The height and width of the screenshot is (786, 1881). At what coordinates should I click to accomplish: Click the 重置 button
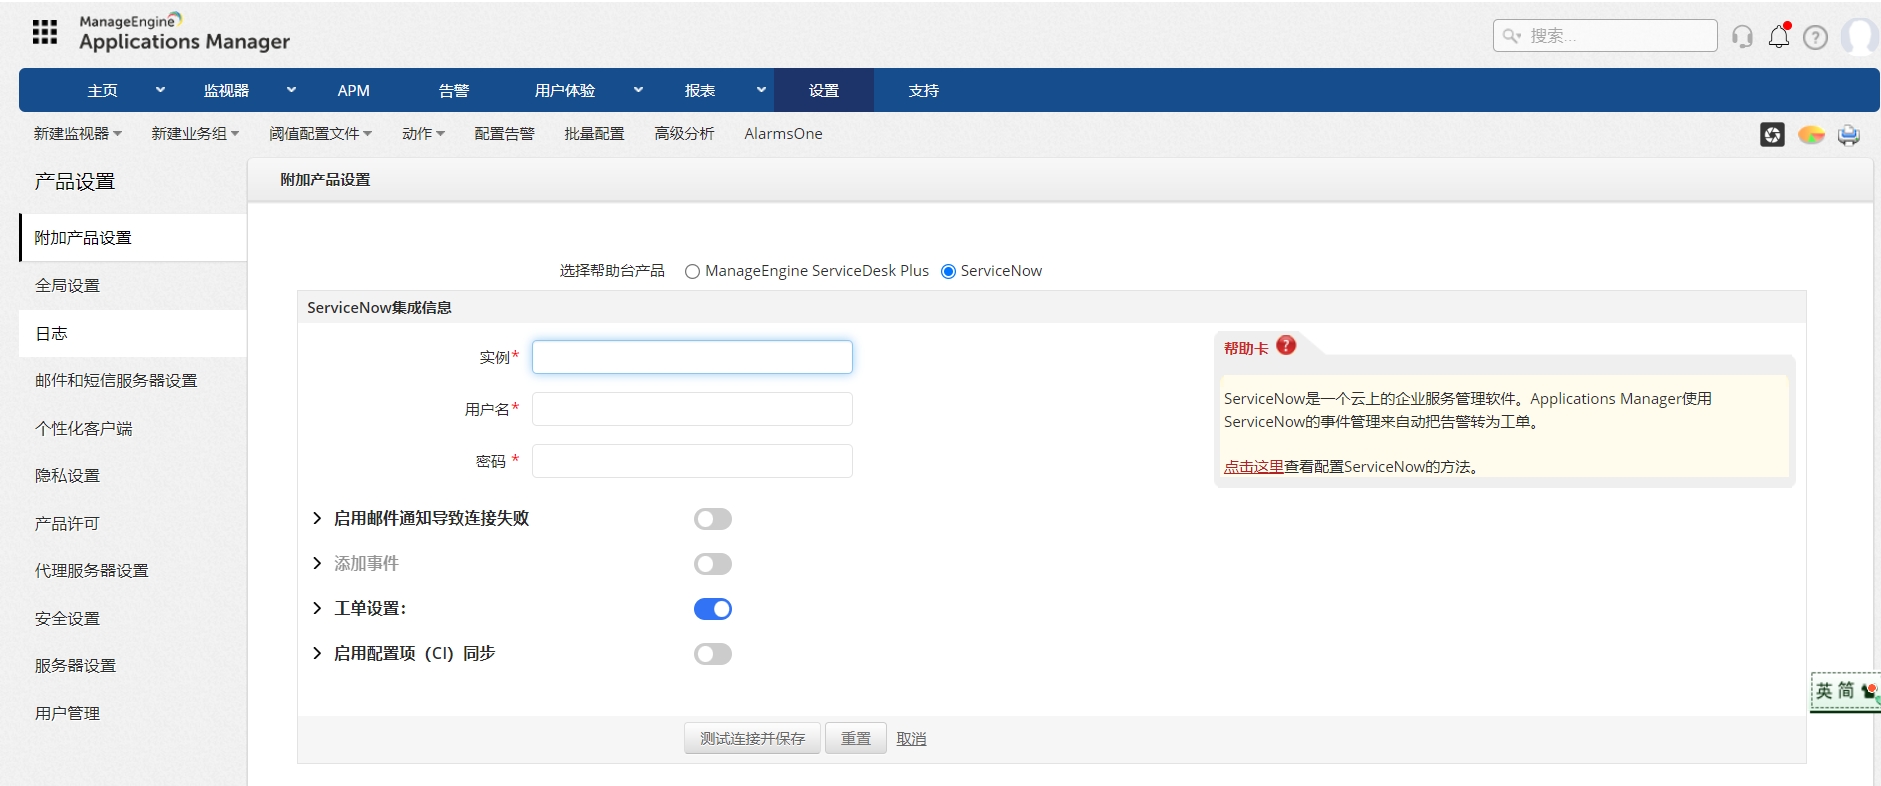click(x=855, y=738)
